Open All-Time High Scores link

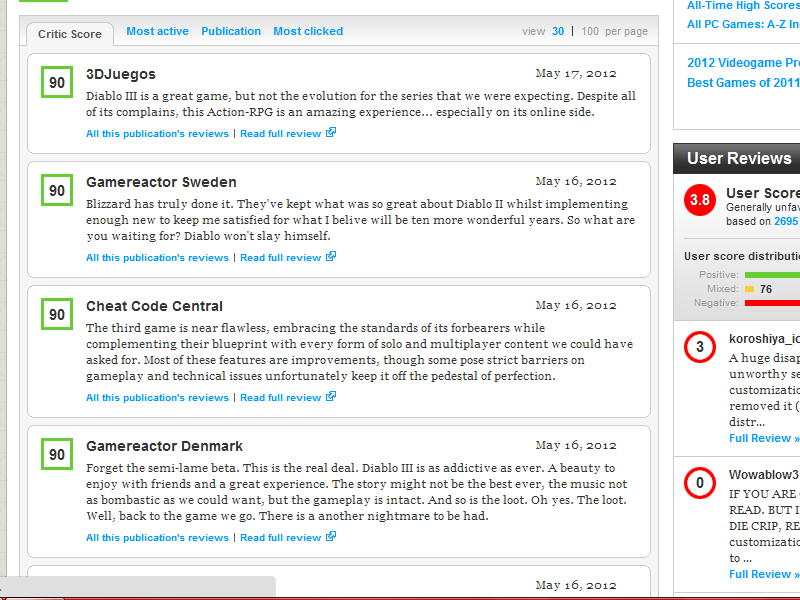(743, 6)
